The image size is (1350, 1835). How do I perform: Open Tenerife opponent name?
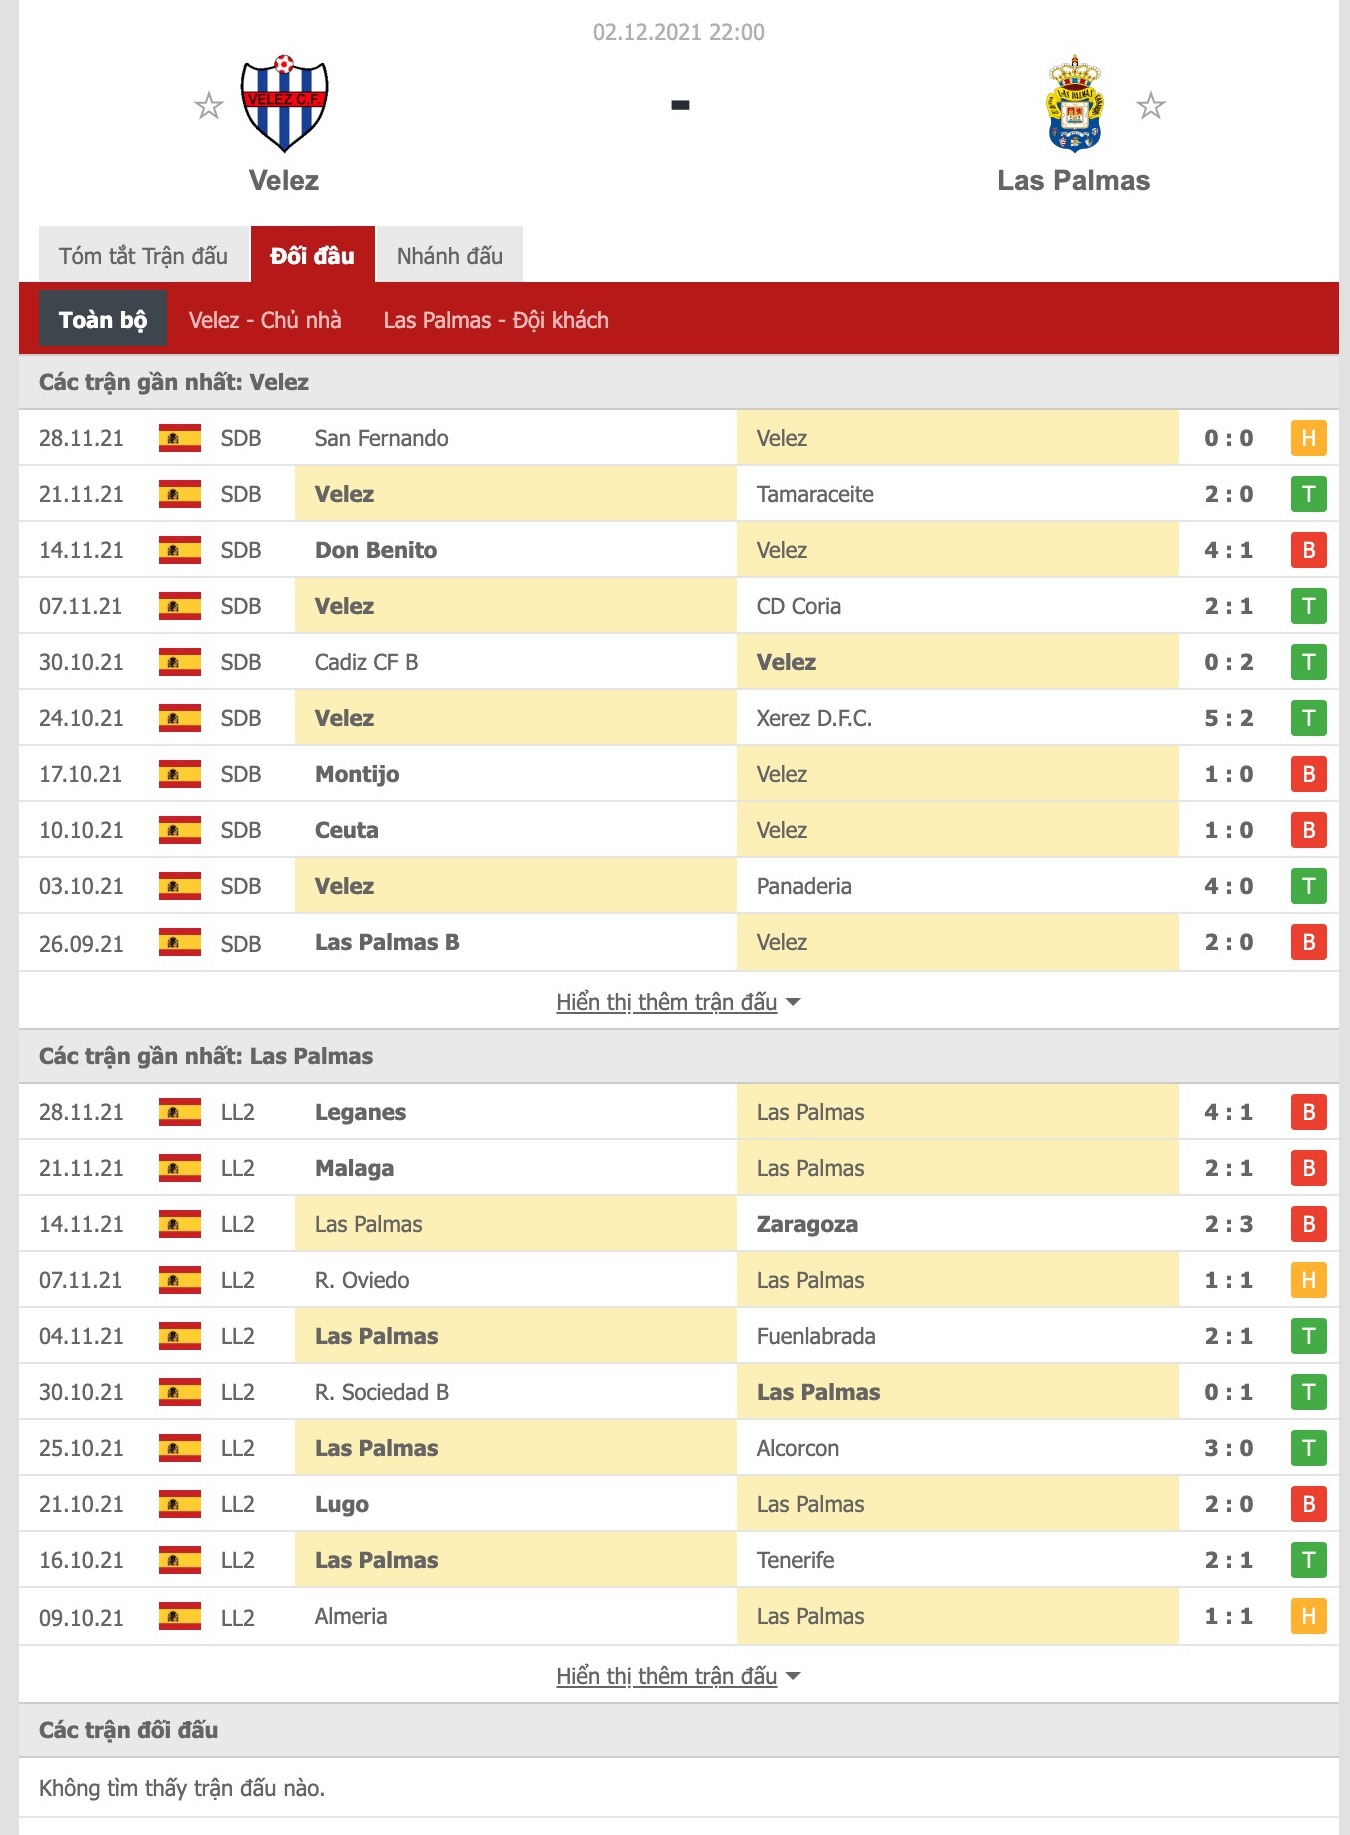tap(795, 1560)
